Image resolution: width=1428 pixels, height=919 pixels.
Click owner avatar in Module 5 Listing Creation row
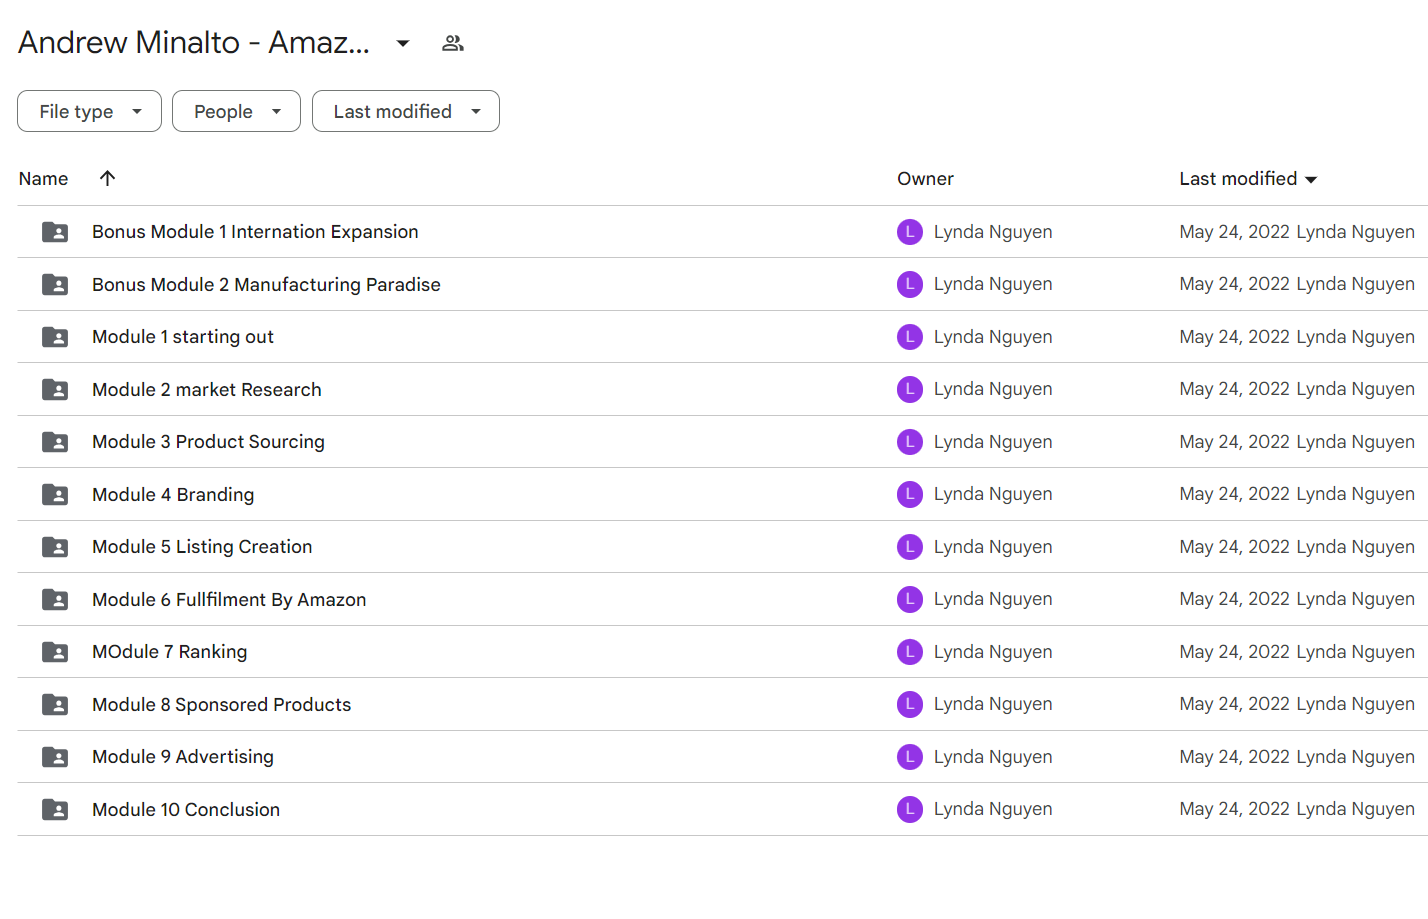910,547
